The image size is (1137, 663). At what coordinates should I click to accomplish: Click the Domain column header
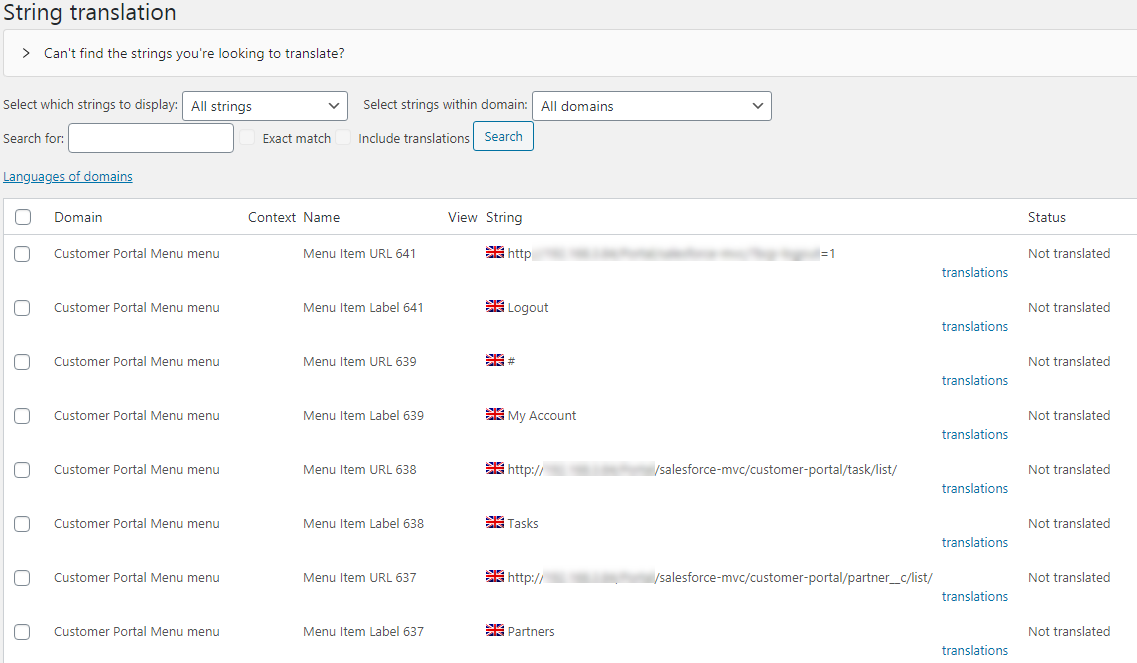[78, 217]
